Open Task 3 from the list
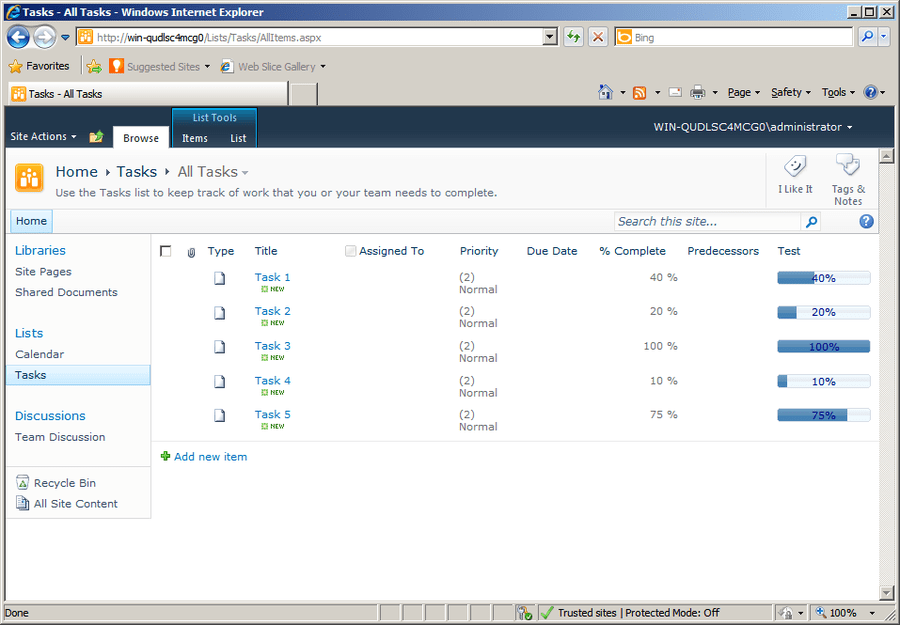Screen dimensions: 900x625 (272, 345)
